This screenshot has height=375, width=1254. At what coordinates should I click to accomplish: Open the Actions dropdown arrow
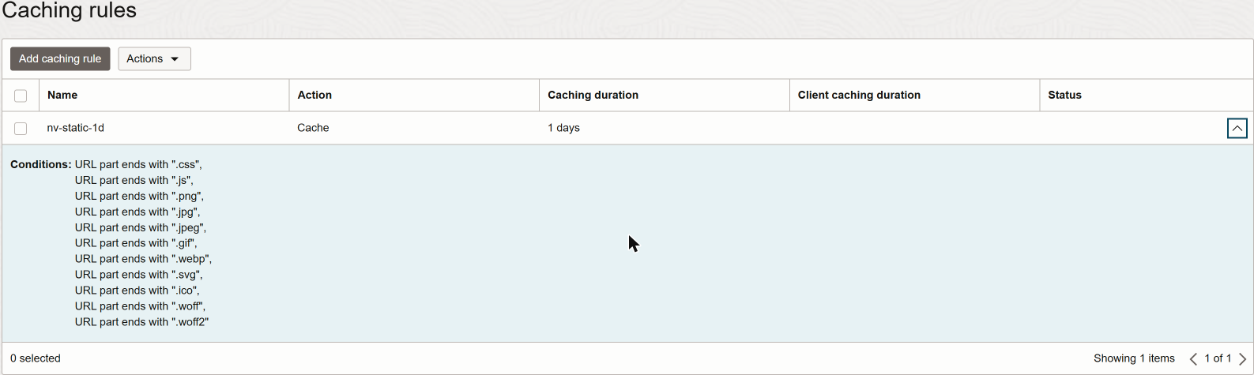(x=175, y=59)
